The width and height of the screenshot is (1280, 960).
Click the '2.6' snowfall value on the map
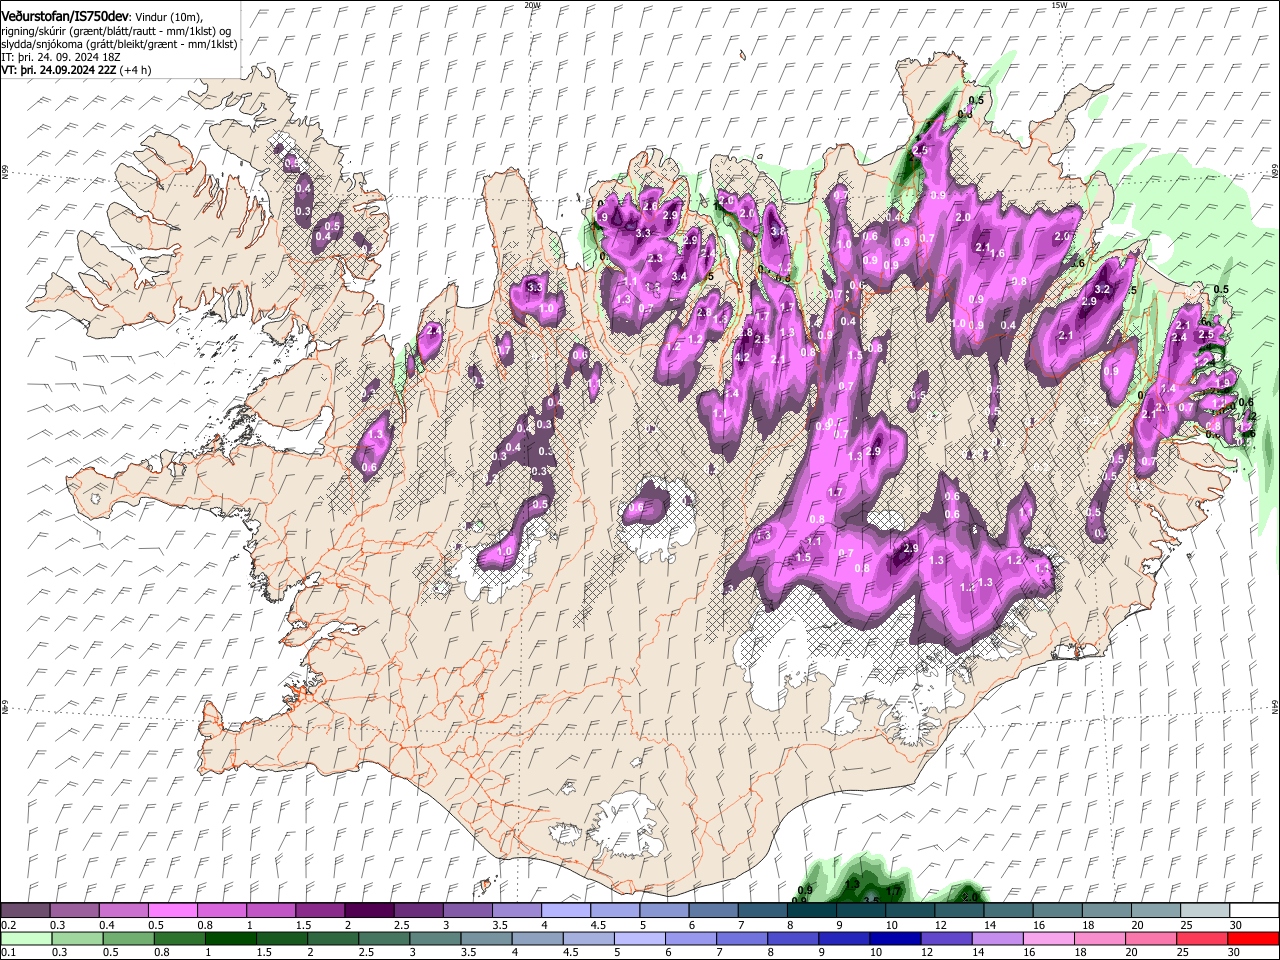pos(650,206)
